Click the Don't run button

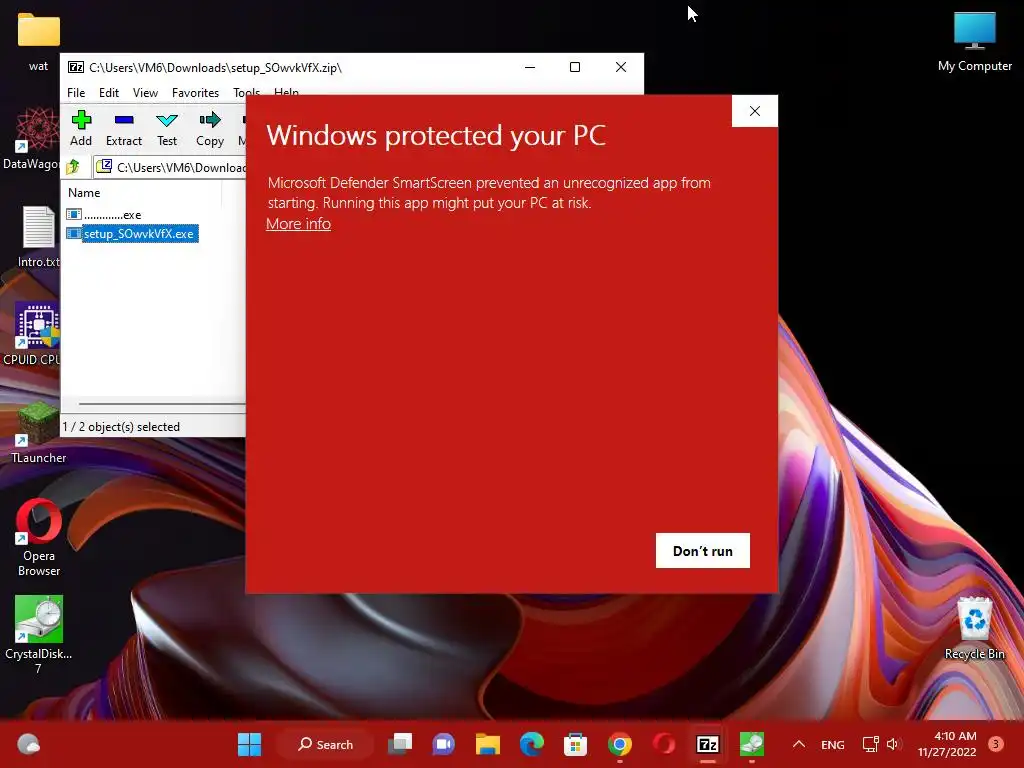point(703,551)
